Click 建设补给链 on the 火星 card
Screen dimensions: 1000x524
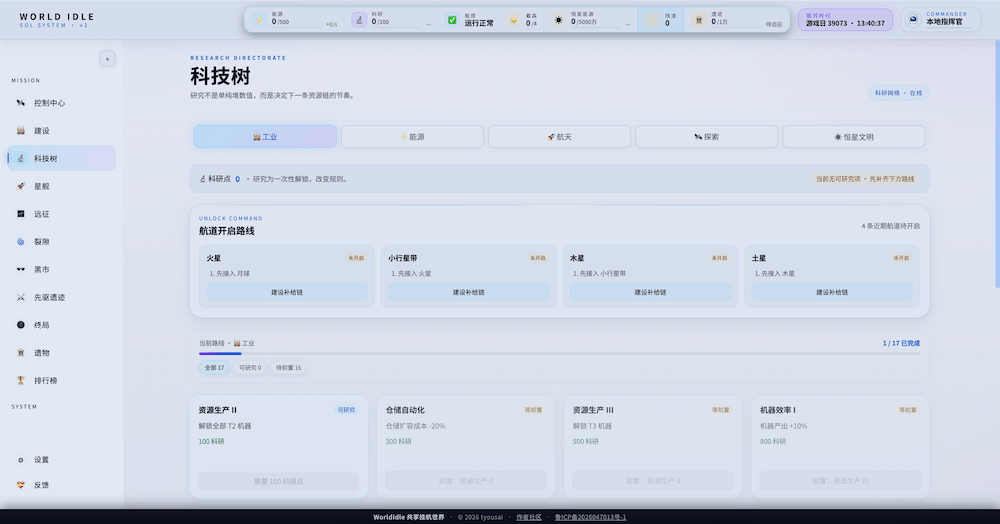[287, 292]
